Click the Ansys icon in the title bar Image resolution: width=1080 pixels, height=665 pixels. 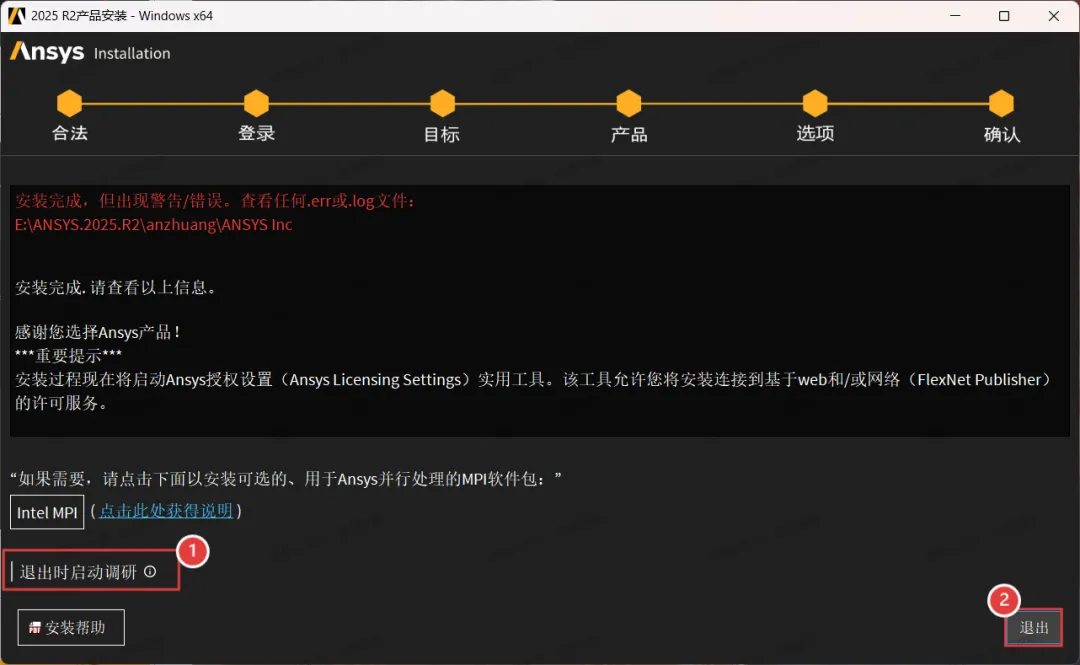[x=17, y=15]
